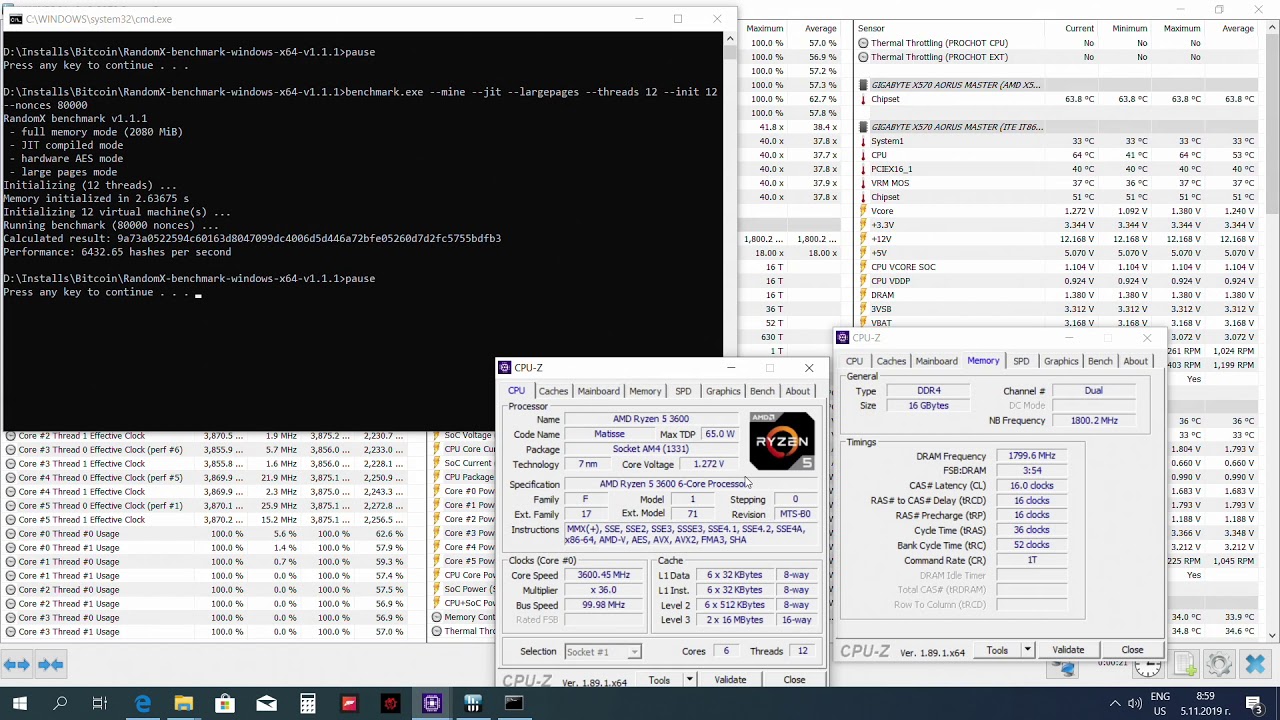Click HWiNFO blue X close sensors icon
Image resolution: width=1280 pixels, height=720 pixels.
click(1255, 664)
